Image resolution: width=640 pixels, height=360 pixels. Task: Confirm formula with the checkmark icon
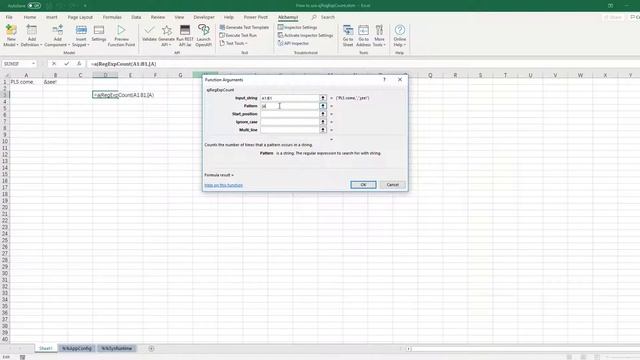tap(67, 64)
